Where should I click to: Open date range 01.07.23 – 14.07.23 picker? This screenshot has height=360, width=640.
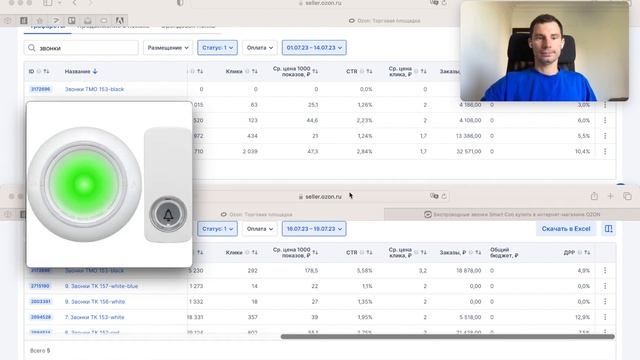point(314,48)
